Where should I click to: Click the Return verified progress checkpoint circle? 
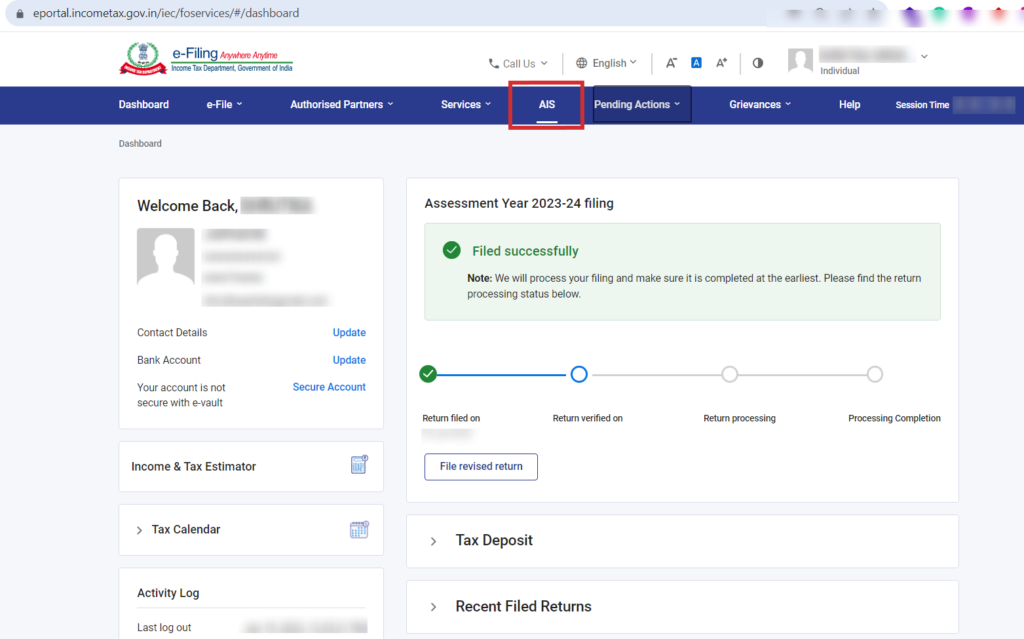(x=578, y=373)
